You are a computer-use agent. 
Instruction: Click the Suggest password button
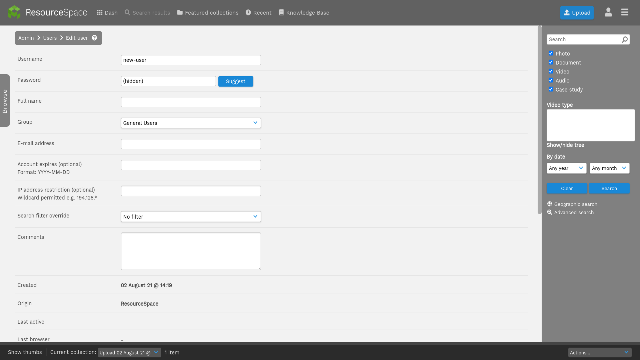click(x=236, y=81)
